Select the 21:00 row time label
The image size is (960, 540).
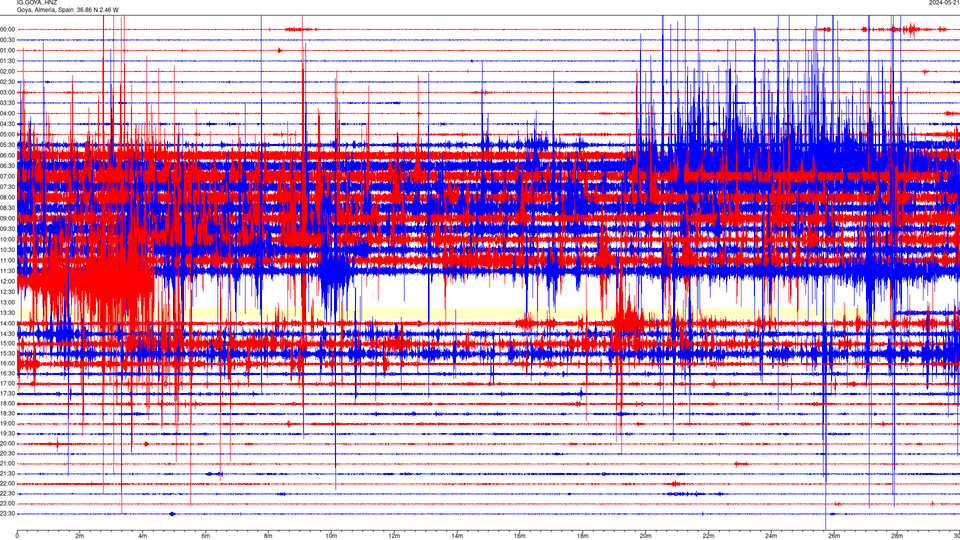pyautogui.click(x=8, y=463)
